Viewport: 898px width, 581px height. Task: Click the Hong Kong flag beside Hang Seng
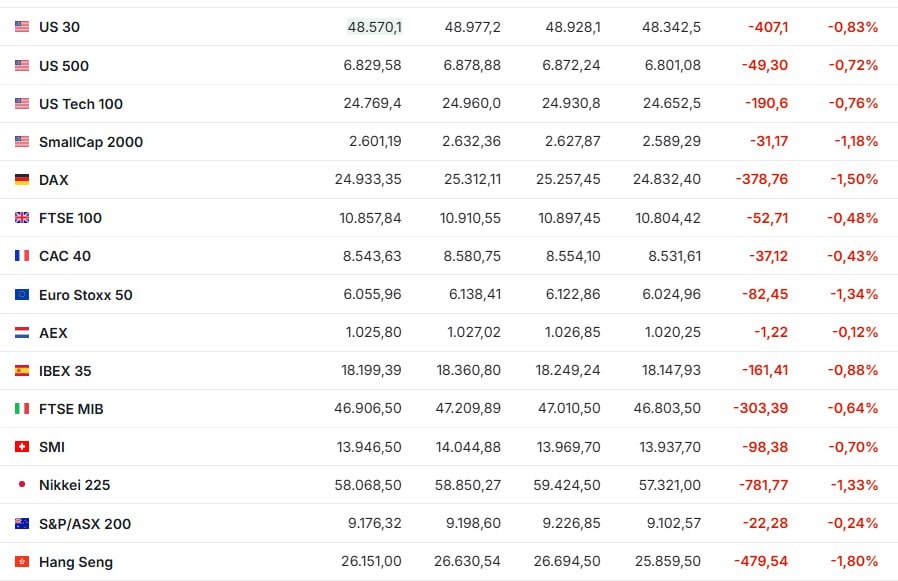click(22, 562)
